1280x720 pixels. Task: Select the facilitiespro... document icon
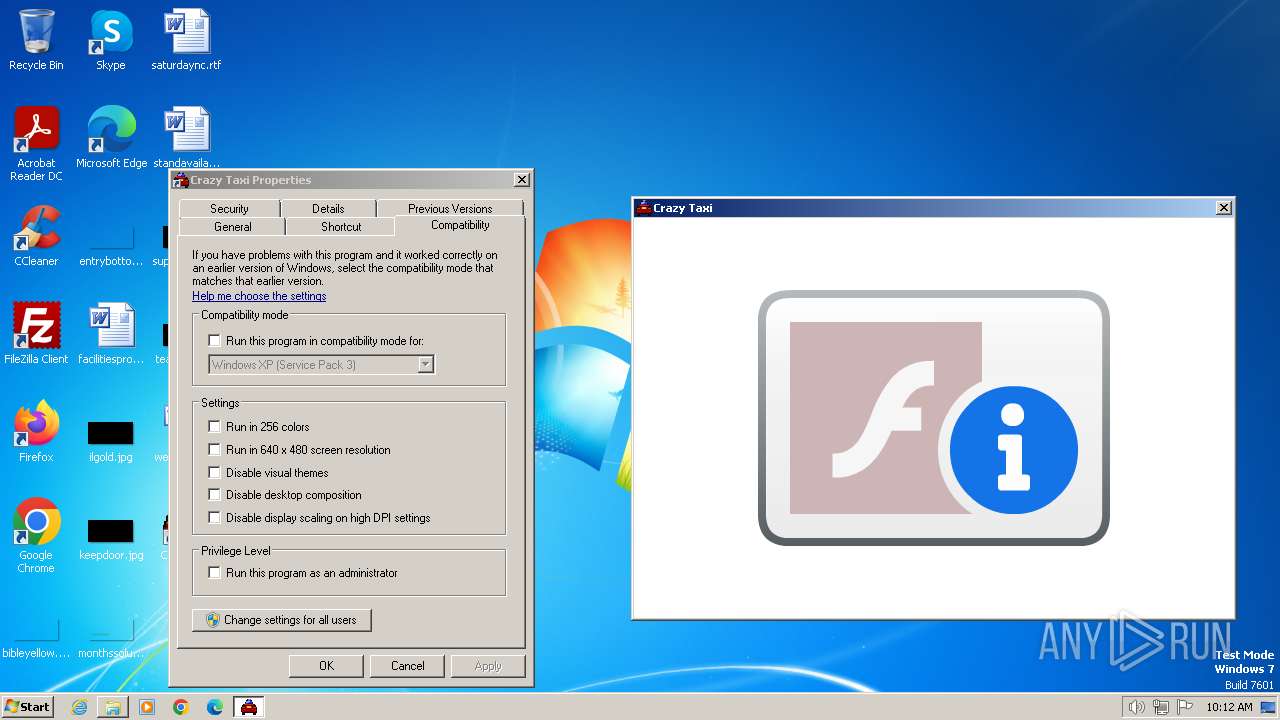(x=111, y=334)
